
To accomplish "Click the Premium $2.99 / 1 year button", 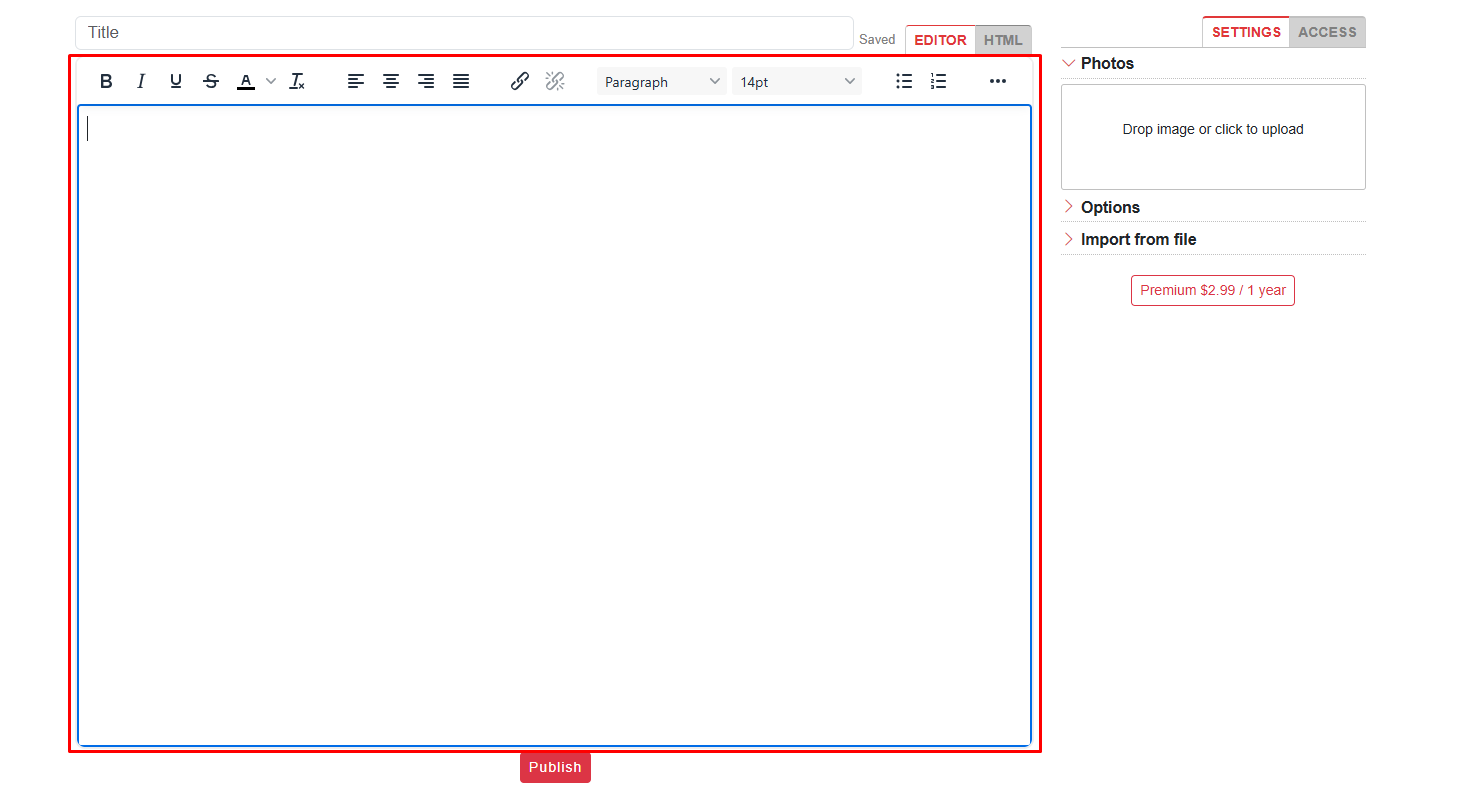I will pyautogui.click(x=1213, y=290).
